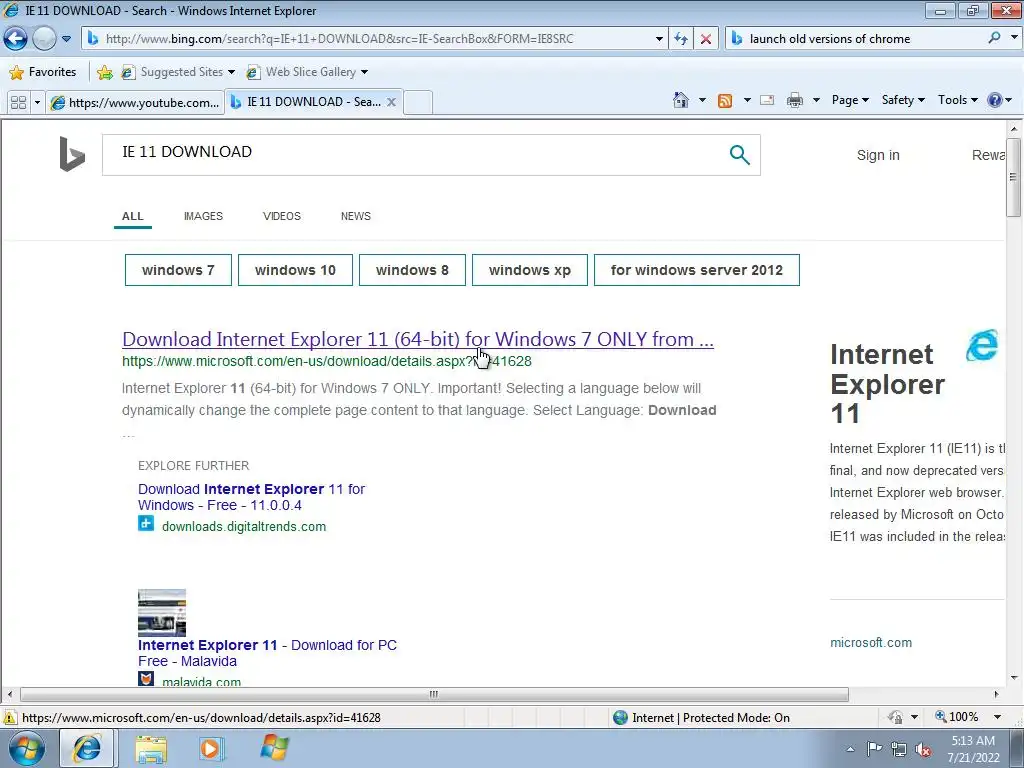
Task: Click the Quick Tabs grid icon
Action: pyautogui.click(x=18, y=103)
